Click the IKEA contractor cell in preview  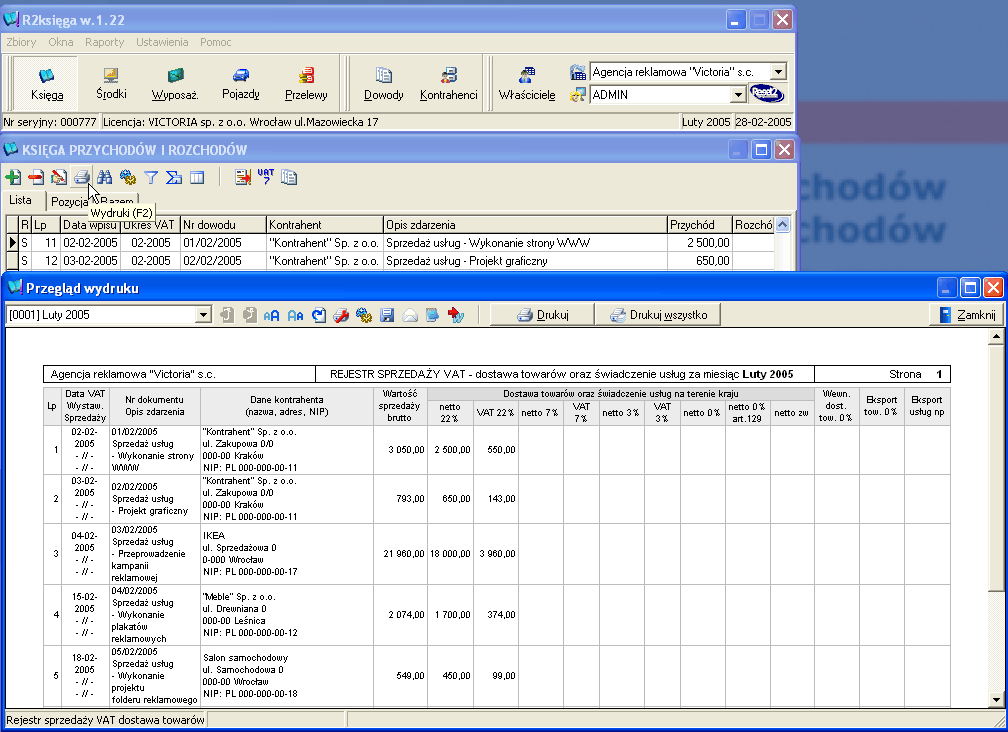pos(287,553)
